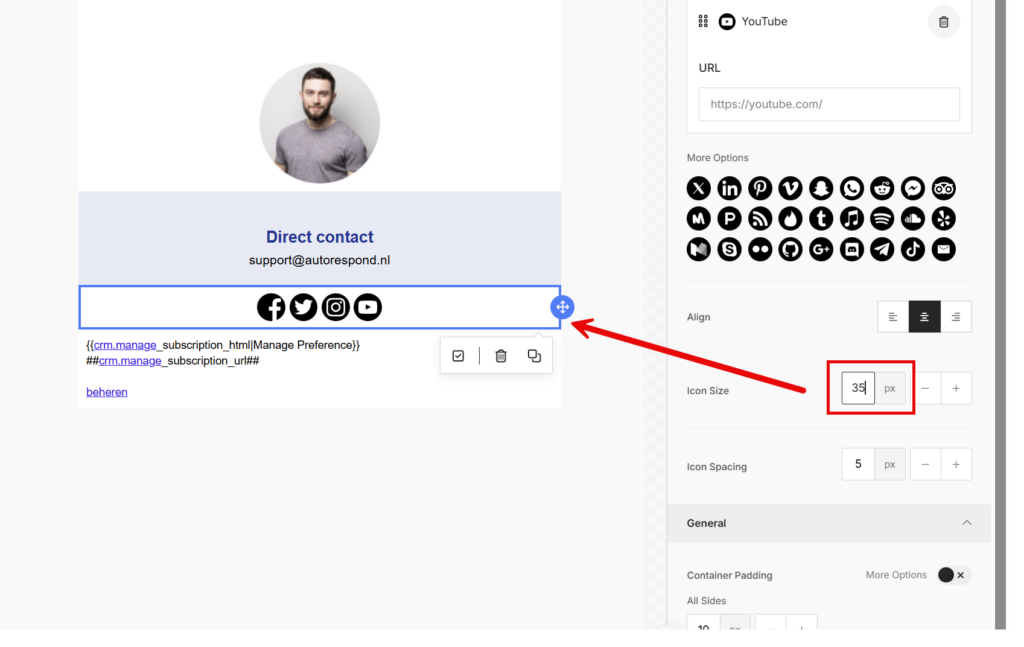Add the TikTok social icon
Viewport: 1024px width, 647px height.
(912, 249)
